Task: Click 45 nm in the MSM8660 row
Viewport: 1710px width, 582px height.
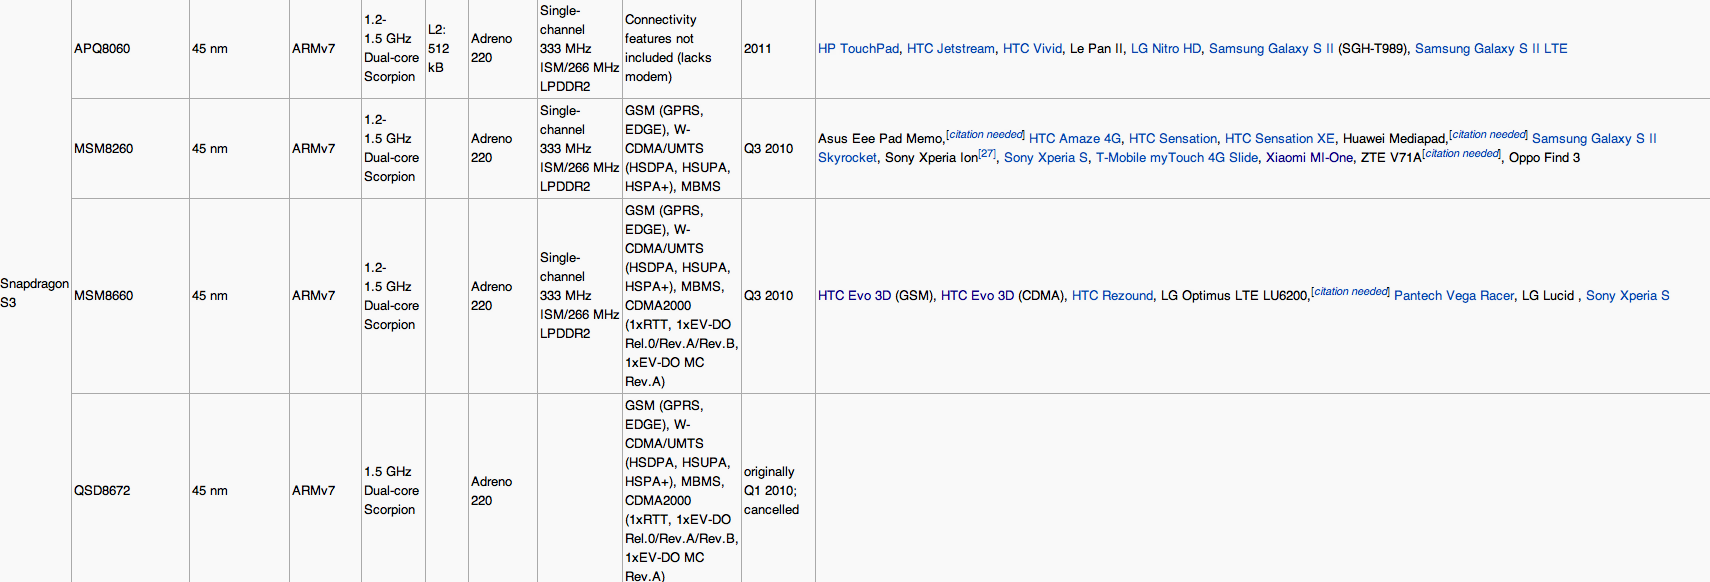Action: pos(210,296)
